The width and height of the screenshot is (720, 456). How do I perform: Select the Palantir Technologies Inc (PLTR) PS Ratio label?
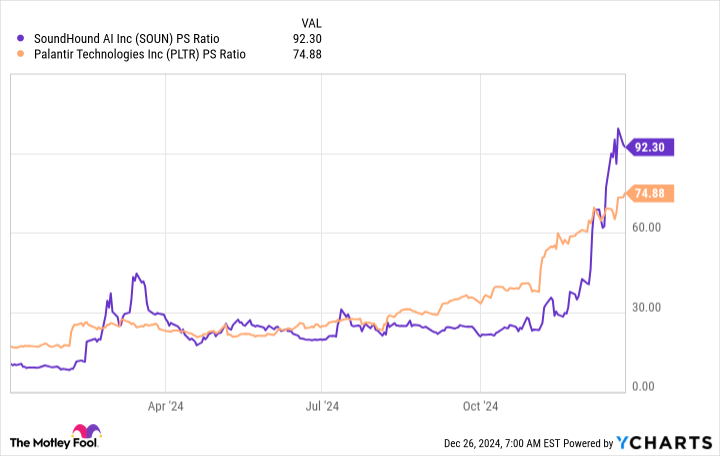(140, 54)
